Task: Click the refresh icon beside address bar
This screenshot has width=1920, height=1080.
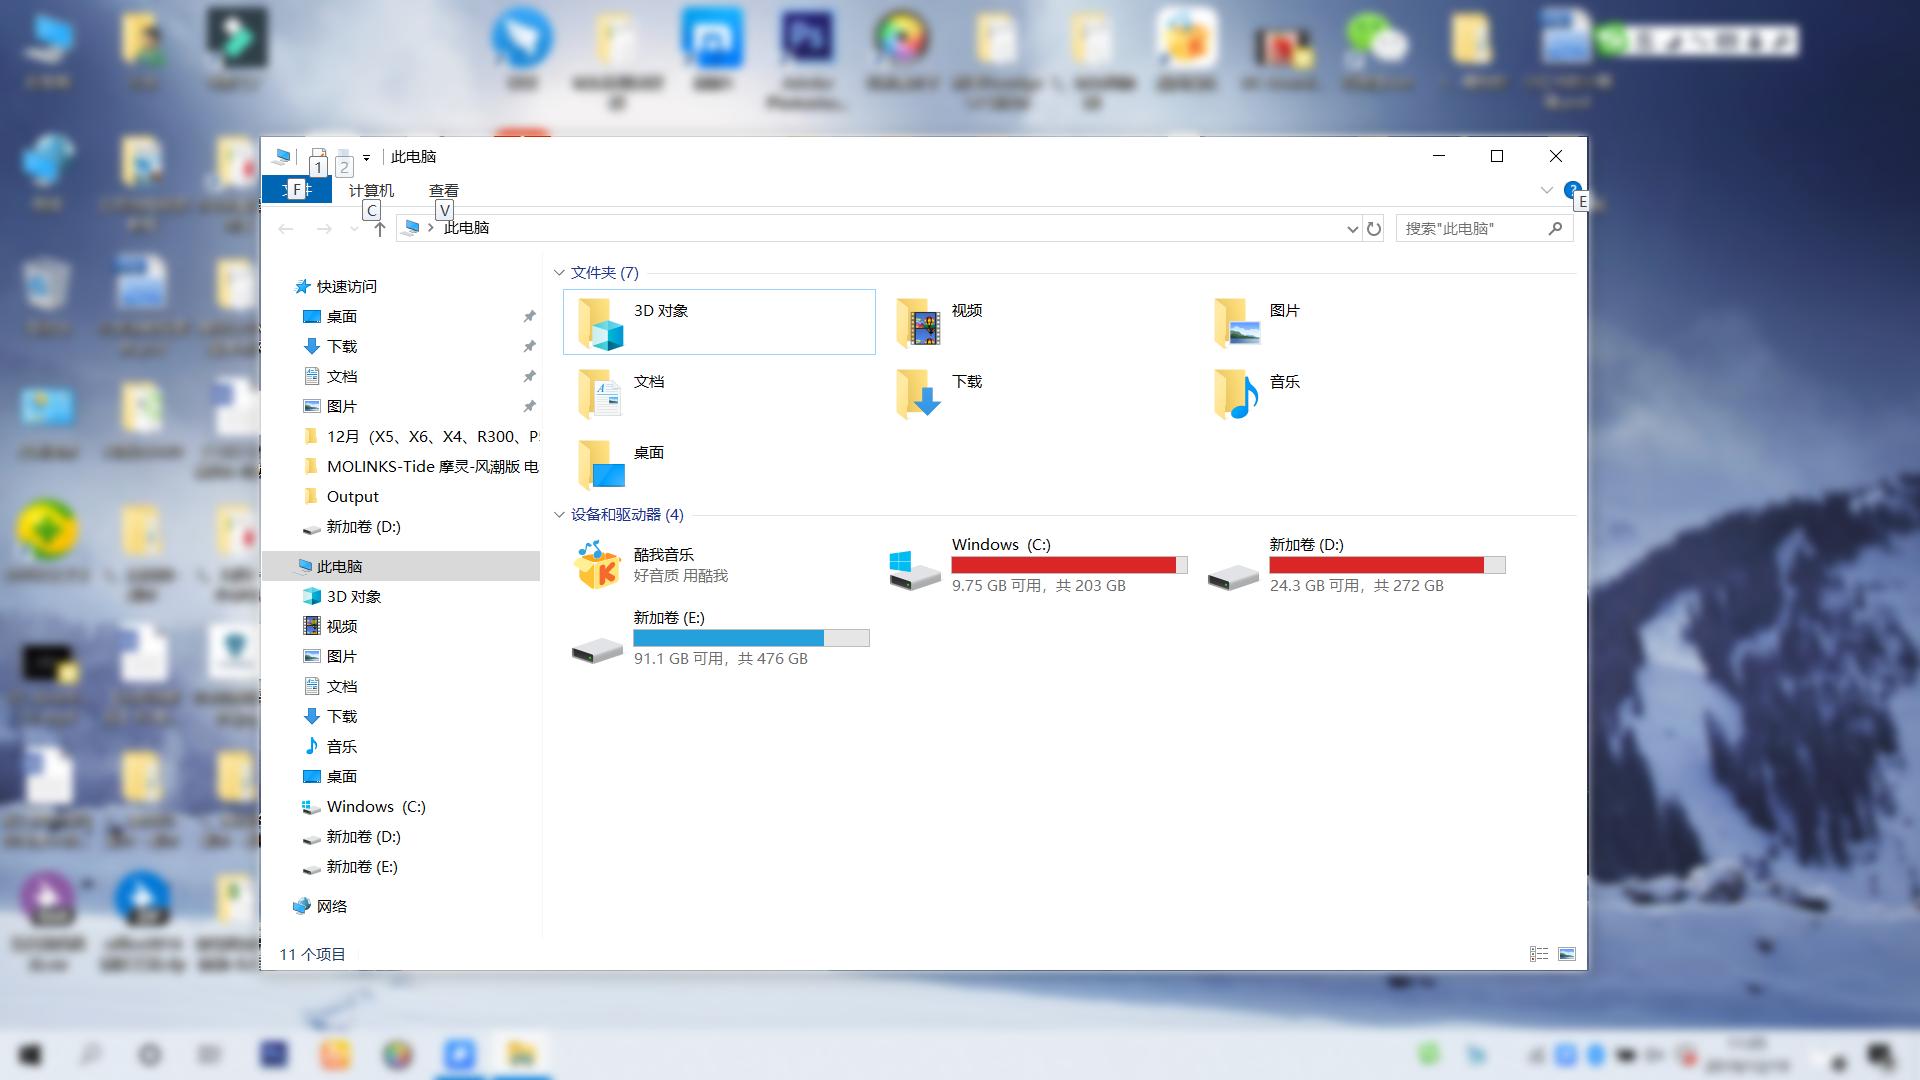Action: pos(1374,229)
